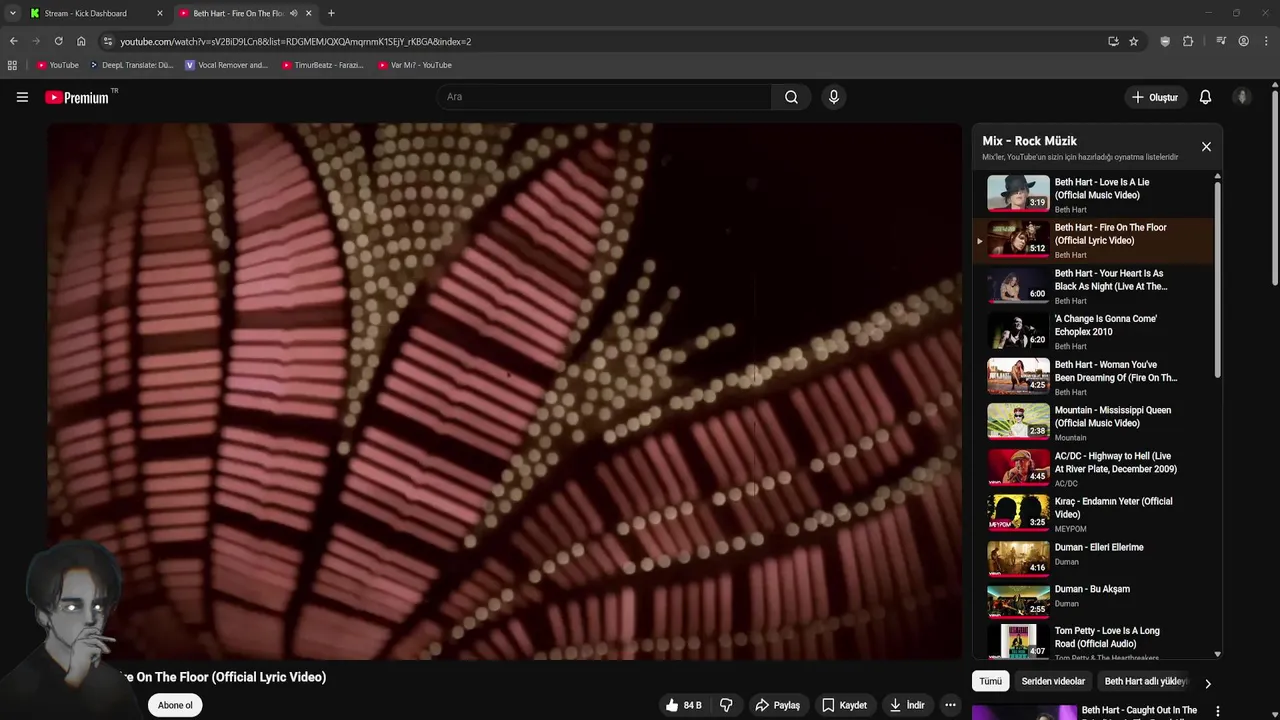
Task: Play Kıraç - Endamın Yeter video
Action: (1093, 513)
